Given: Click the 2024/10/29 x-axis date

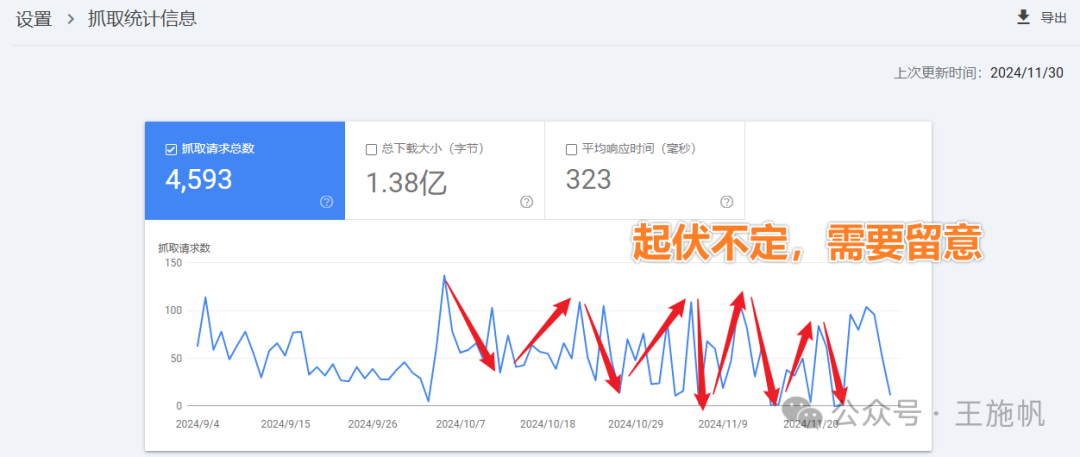Looking at the screenshot, I should pos(636,423).
